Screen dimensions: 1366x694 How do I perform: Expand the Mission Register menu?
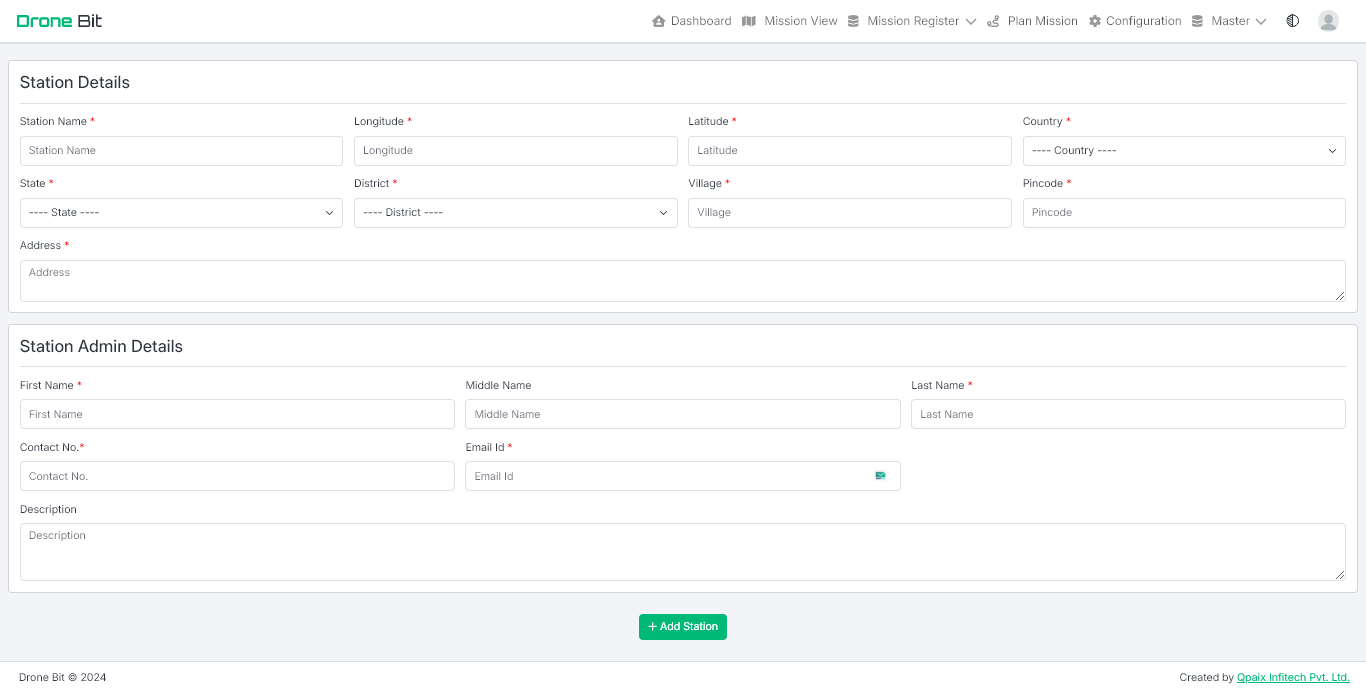click(x=912, y=21)
